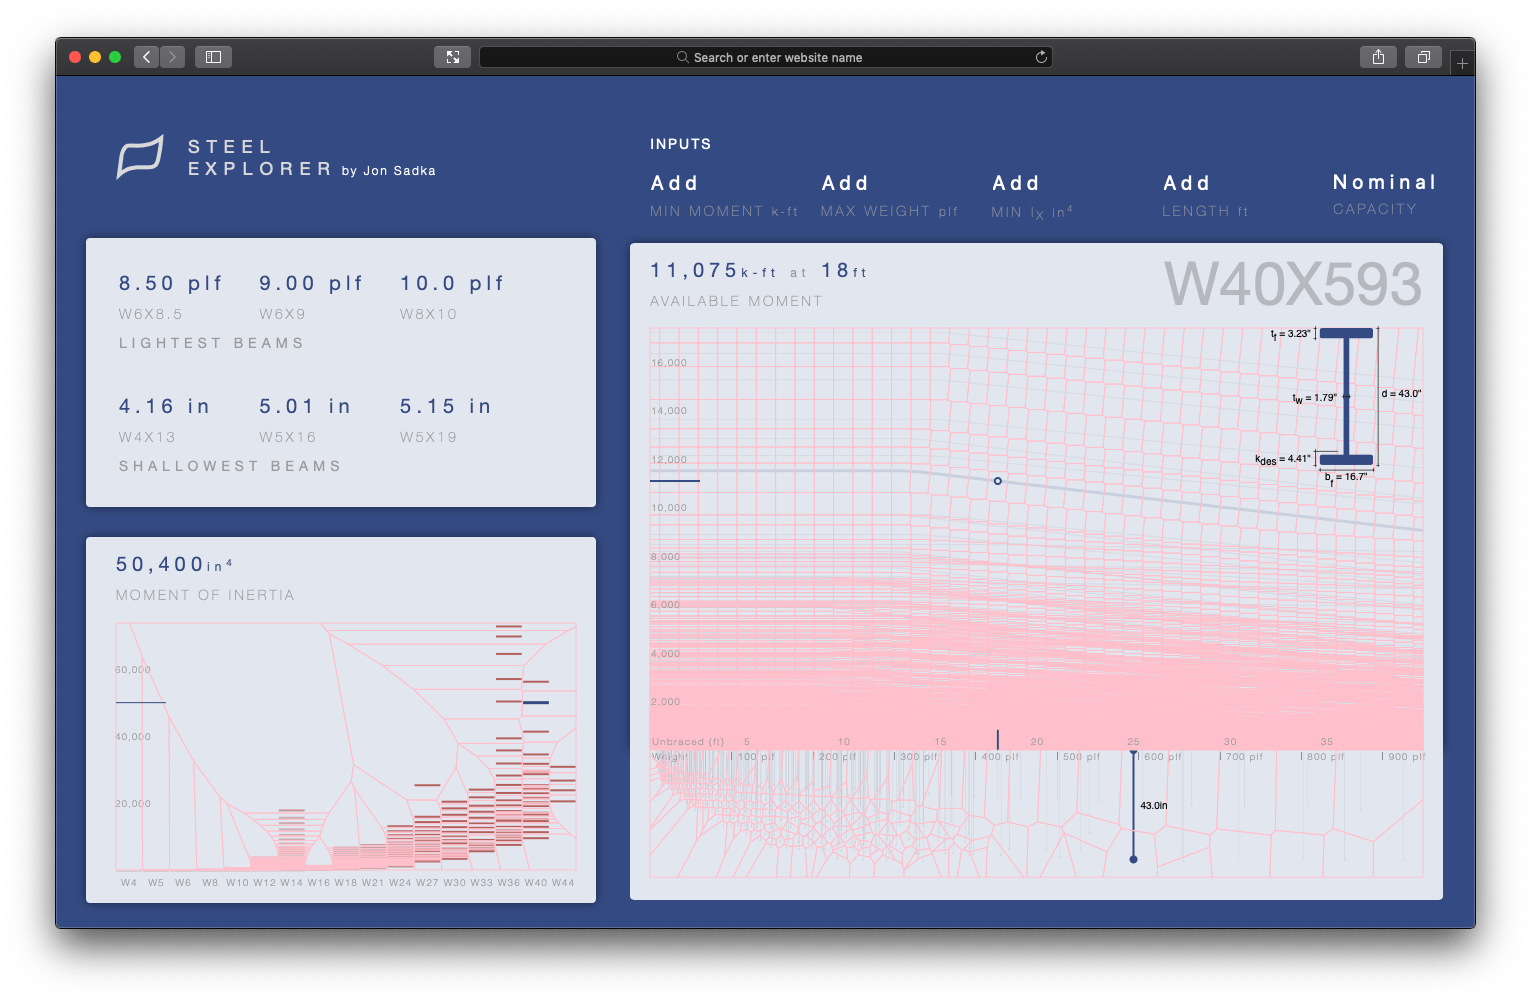Click the fullscreen extension icon beside address bar

(x=452, y=57)
